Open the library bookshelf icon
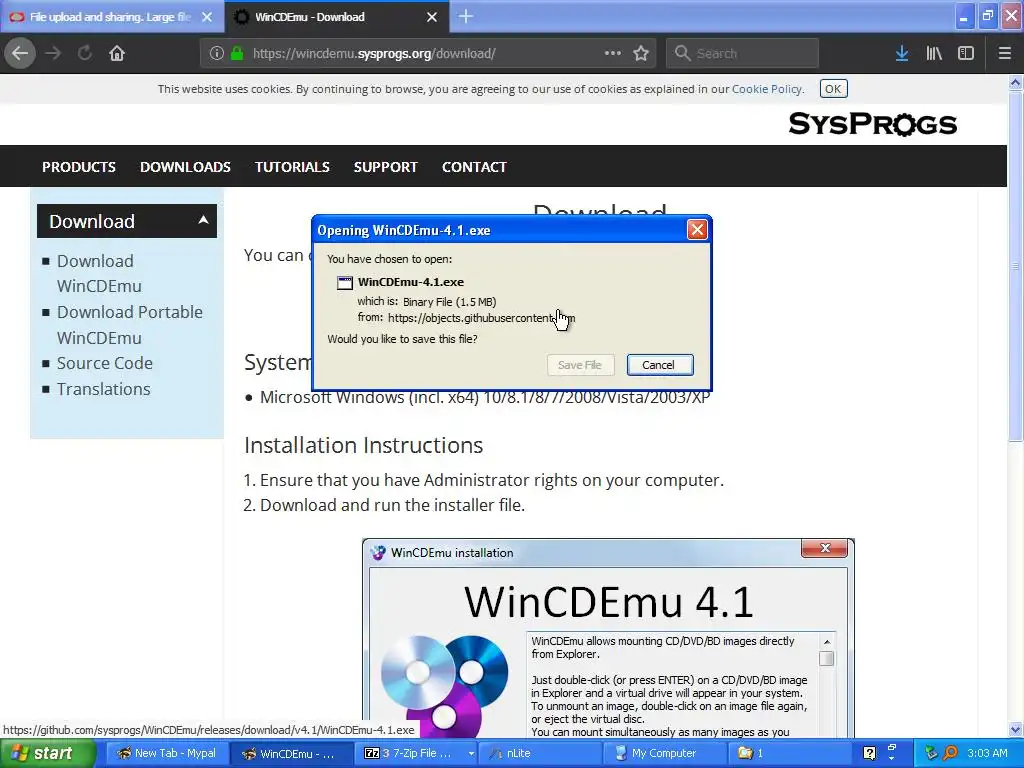The width and height of the screenshot is (1024, 768). tap(934, 54)
